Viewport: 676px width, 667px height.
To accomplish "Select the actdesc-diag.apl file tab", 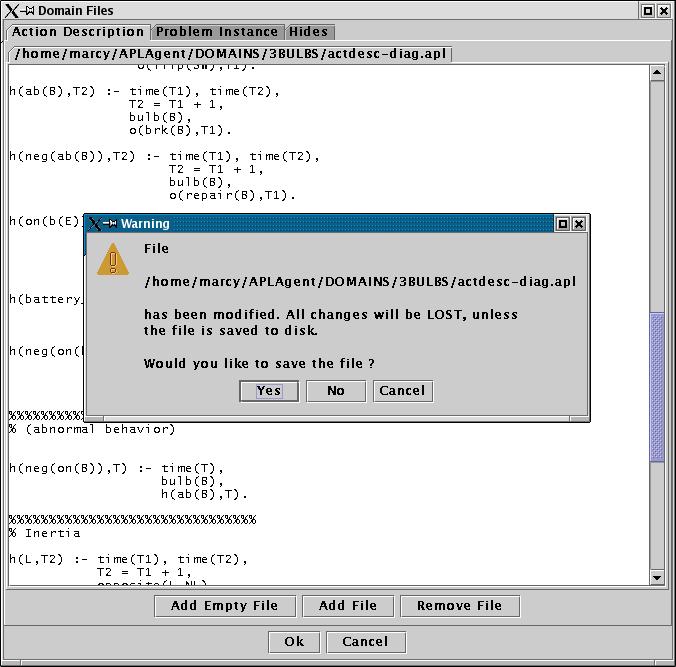I will click(230, 53).
